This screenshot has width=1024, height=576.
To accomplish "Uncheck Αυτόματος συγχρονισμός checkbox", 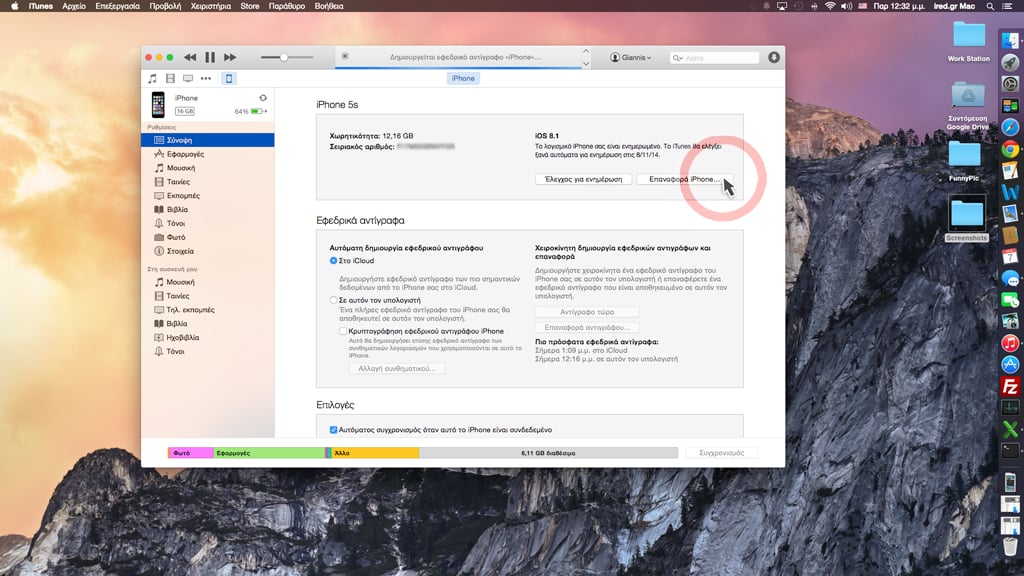I will (334, 430).
